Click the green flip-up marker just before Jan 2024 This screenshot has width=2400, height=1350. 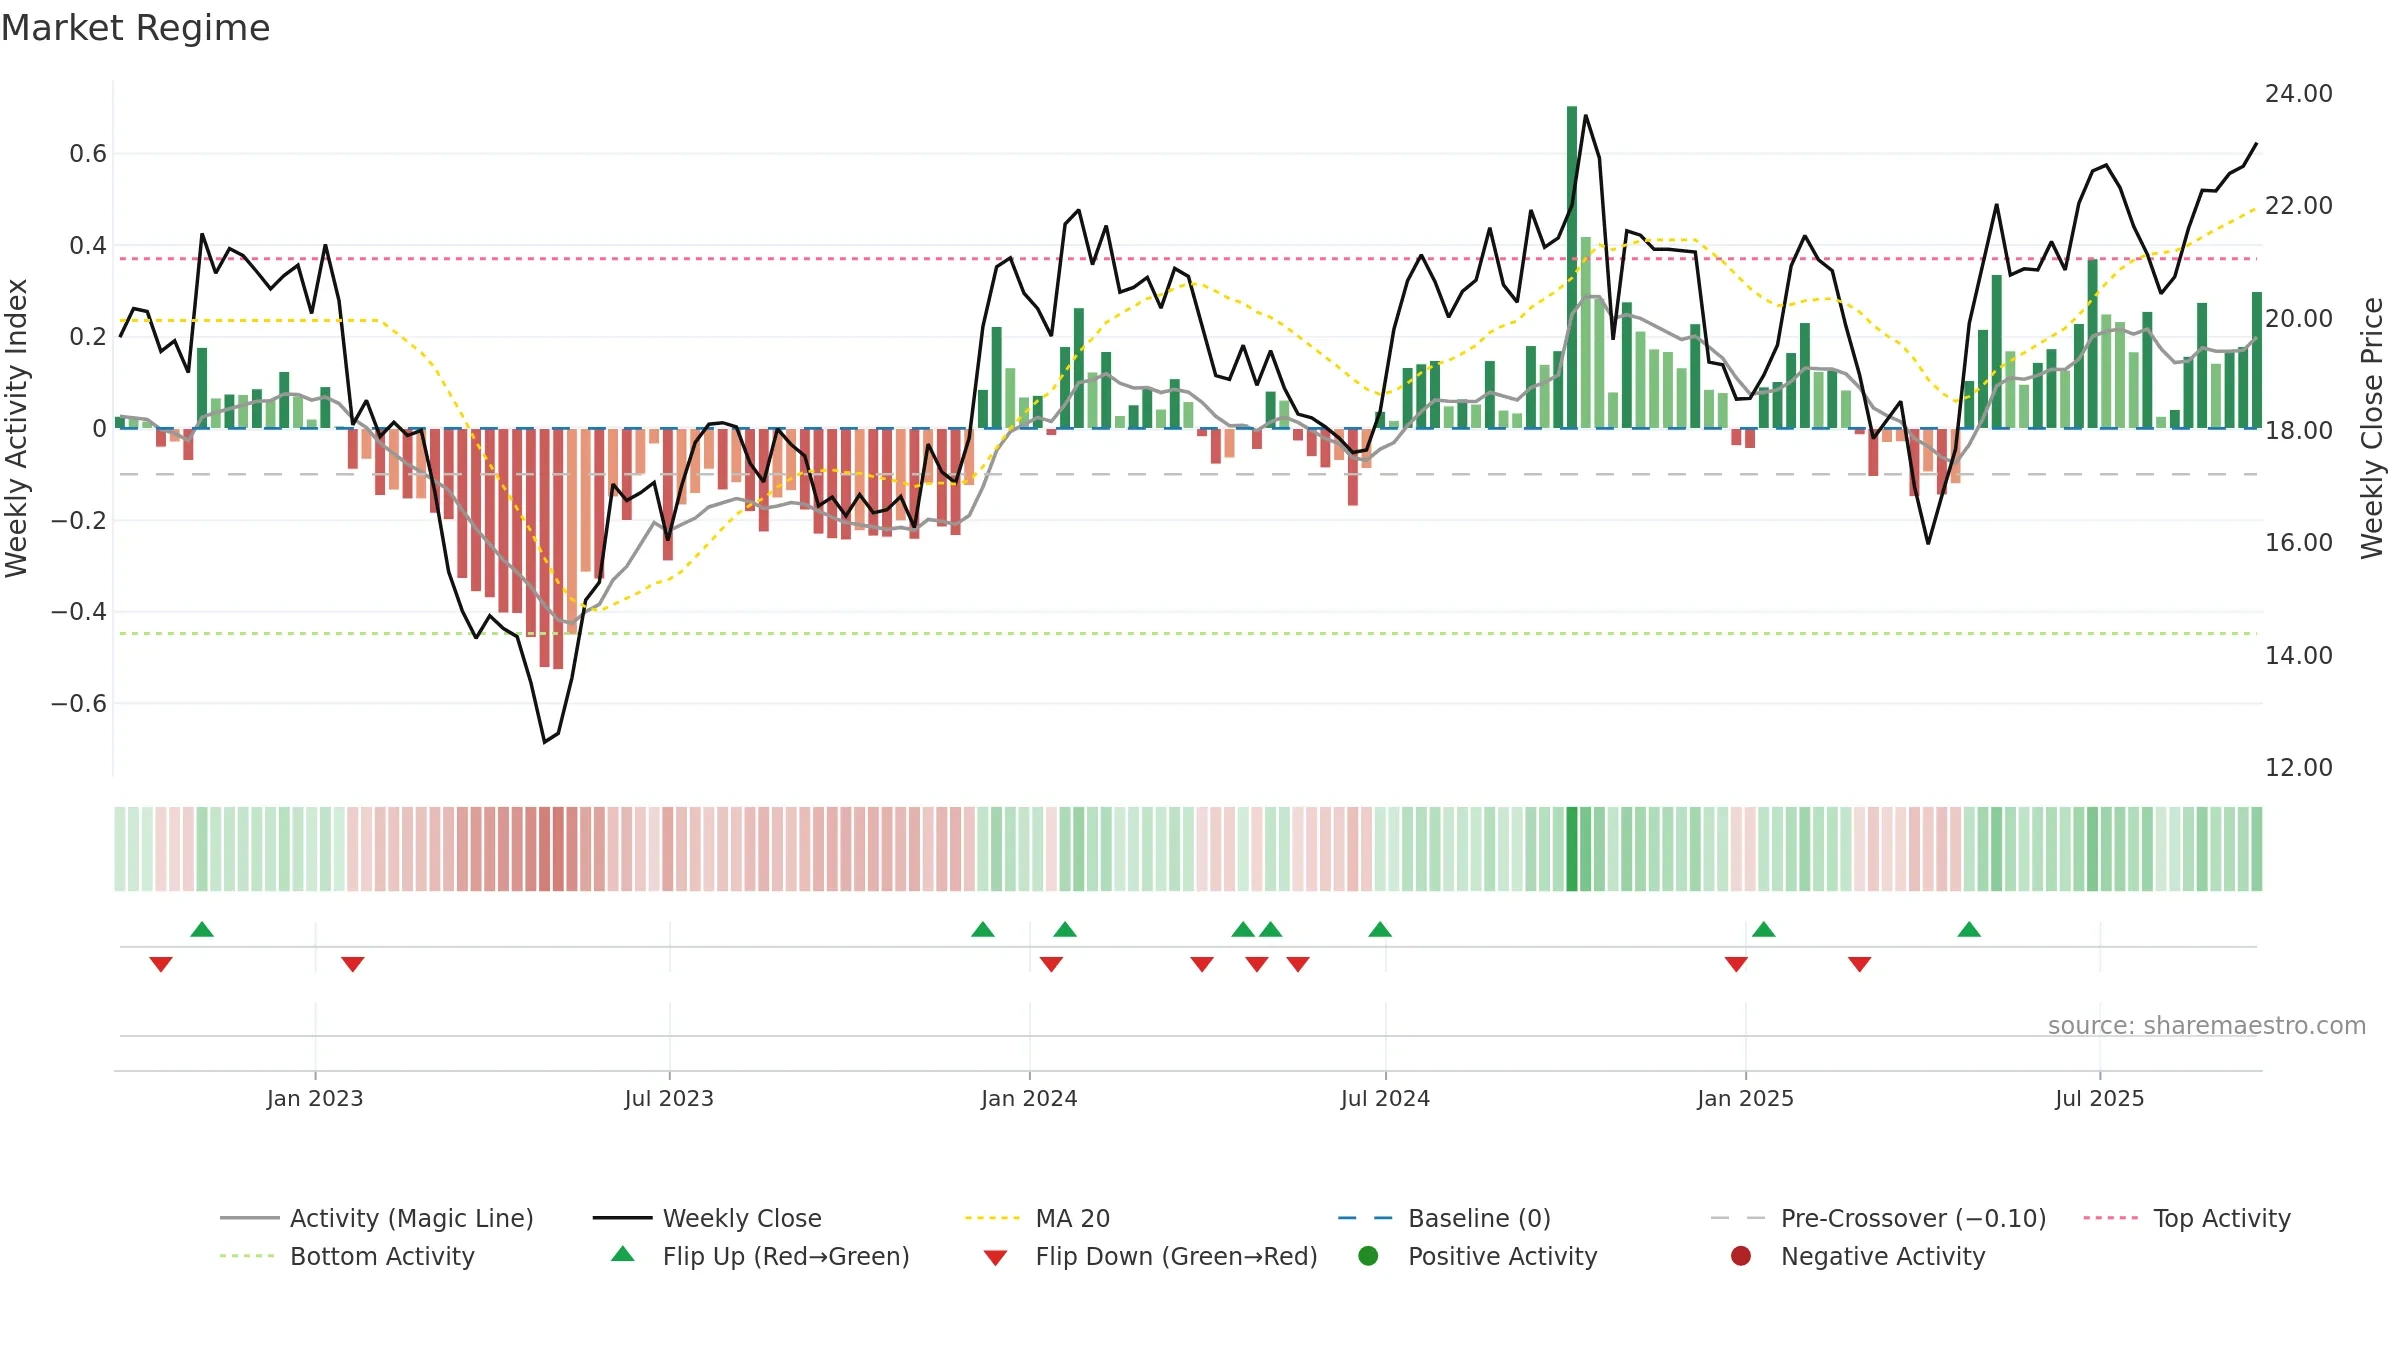(x=983, y=929)
